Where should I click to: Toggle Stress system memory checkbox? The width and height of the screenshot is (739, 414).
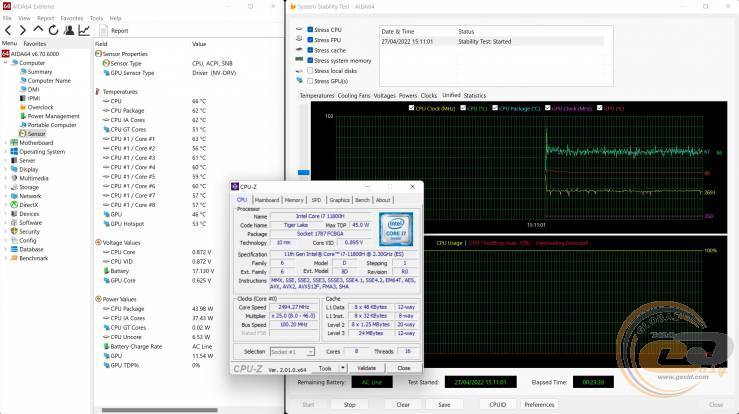click(310, 60)
